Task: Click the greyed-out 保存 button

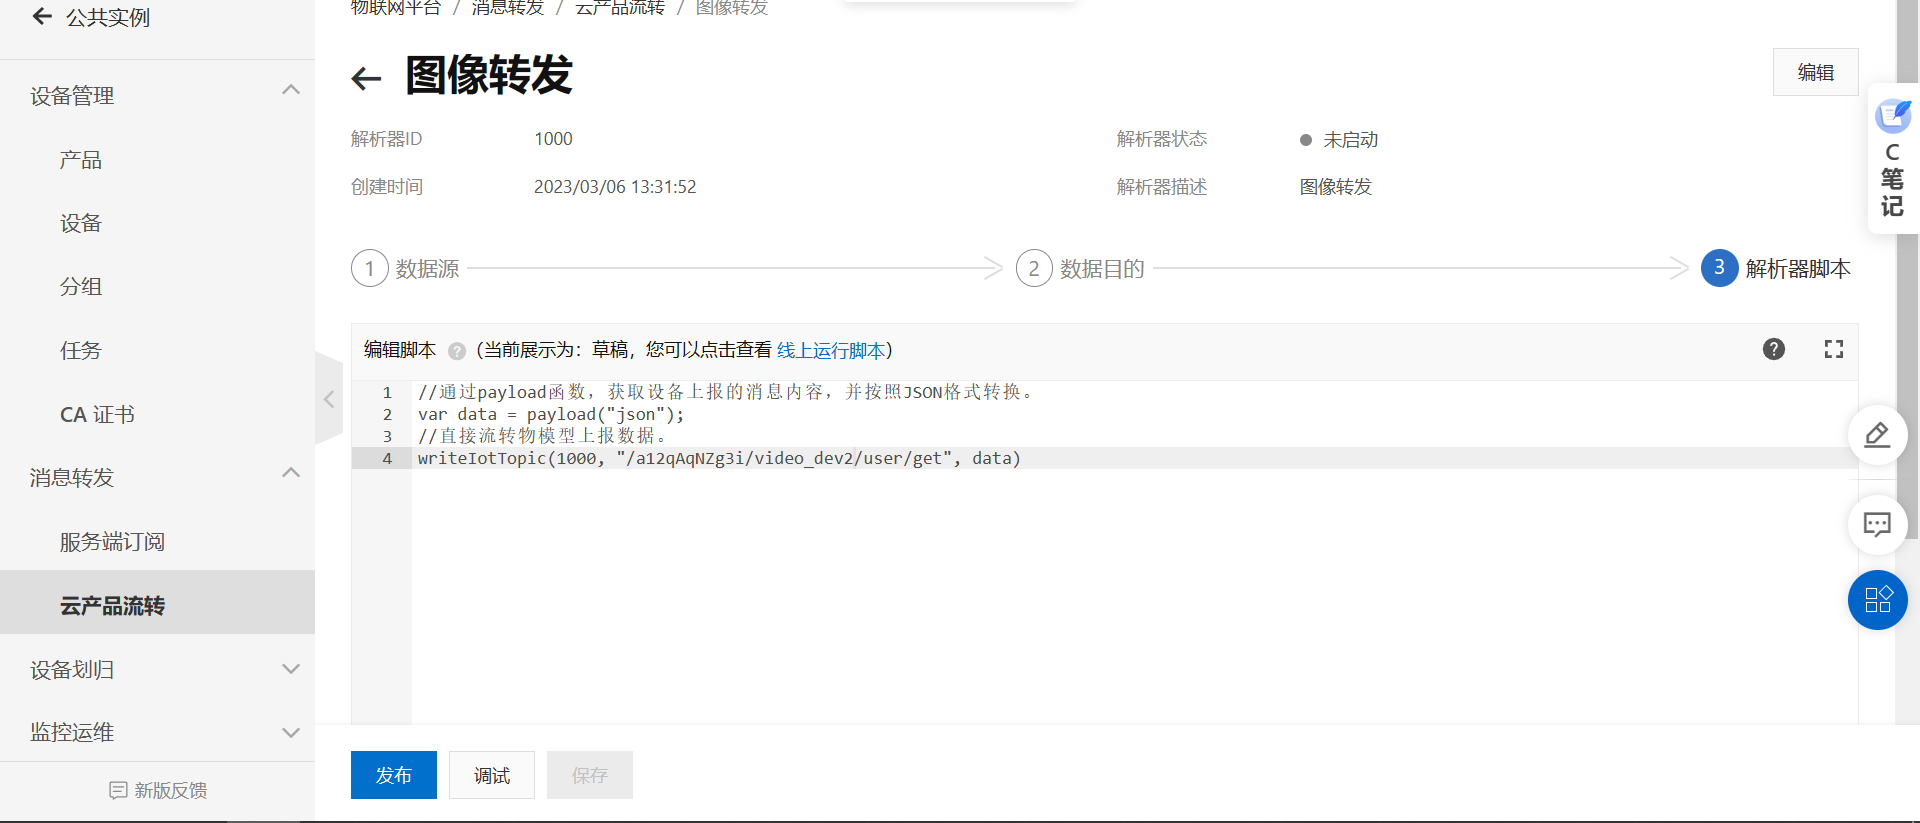Action: click(589, 775)
